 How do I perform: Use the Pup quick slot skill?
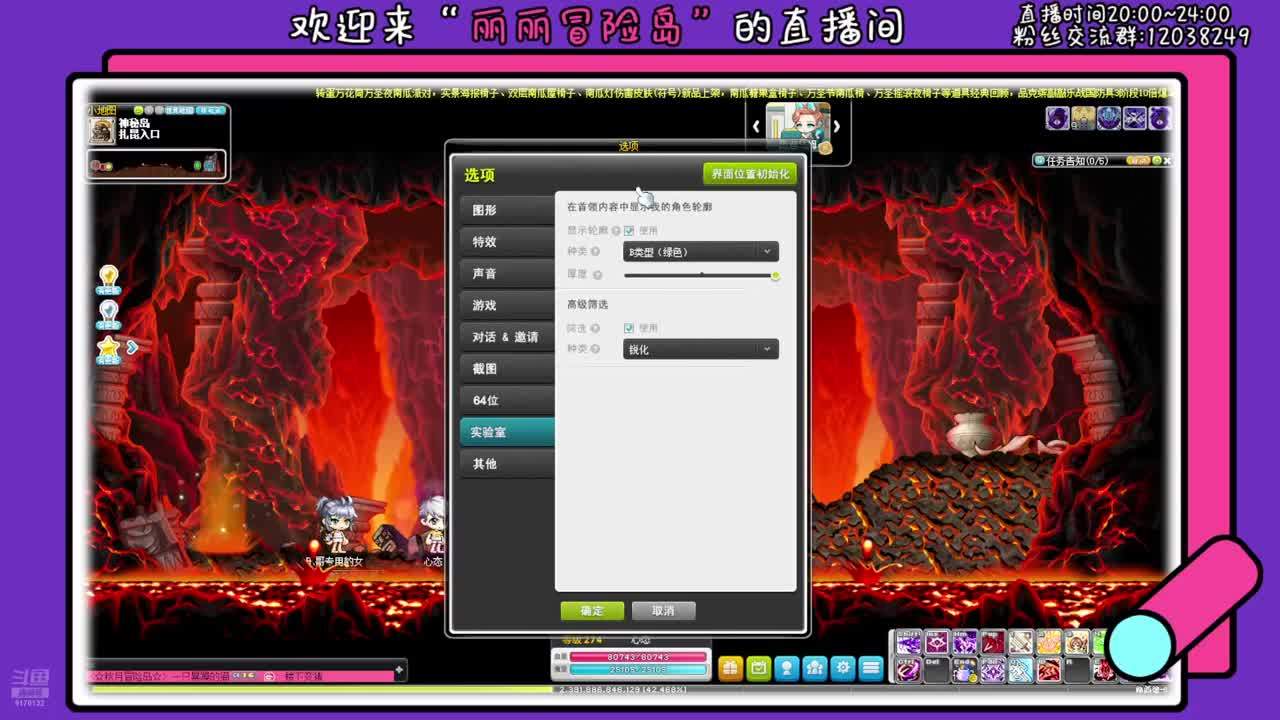[x=992, y=642]
